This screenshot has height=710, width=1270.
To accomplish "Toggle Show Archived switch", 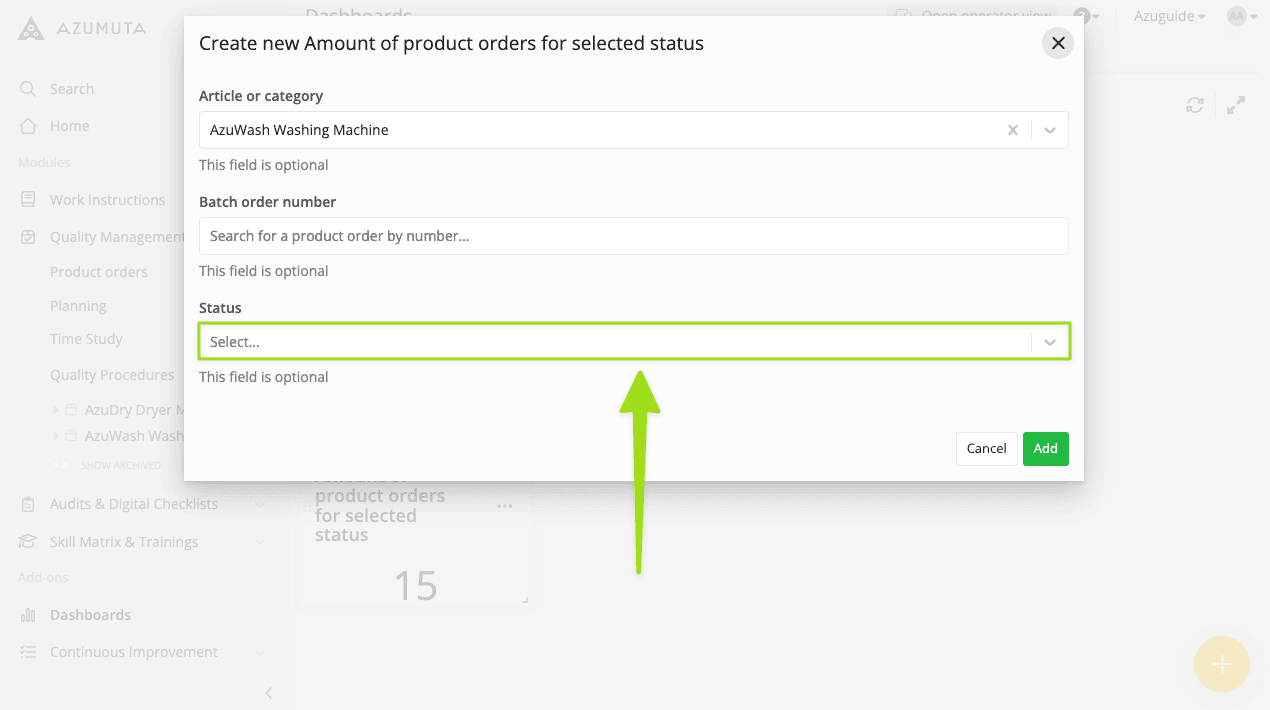I will 62,465.
